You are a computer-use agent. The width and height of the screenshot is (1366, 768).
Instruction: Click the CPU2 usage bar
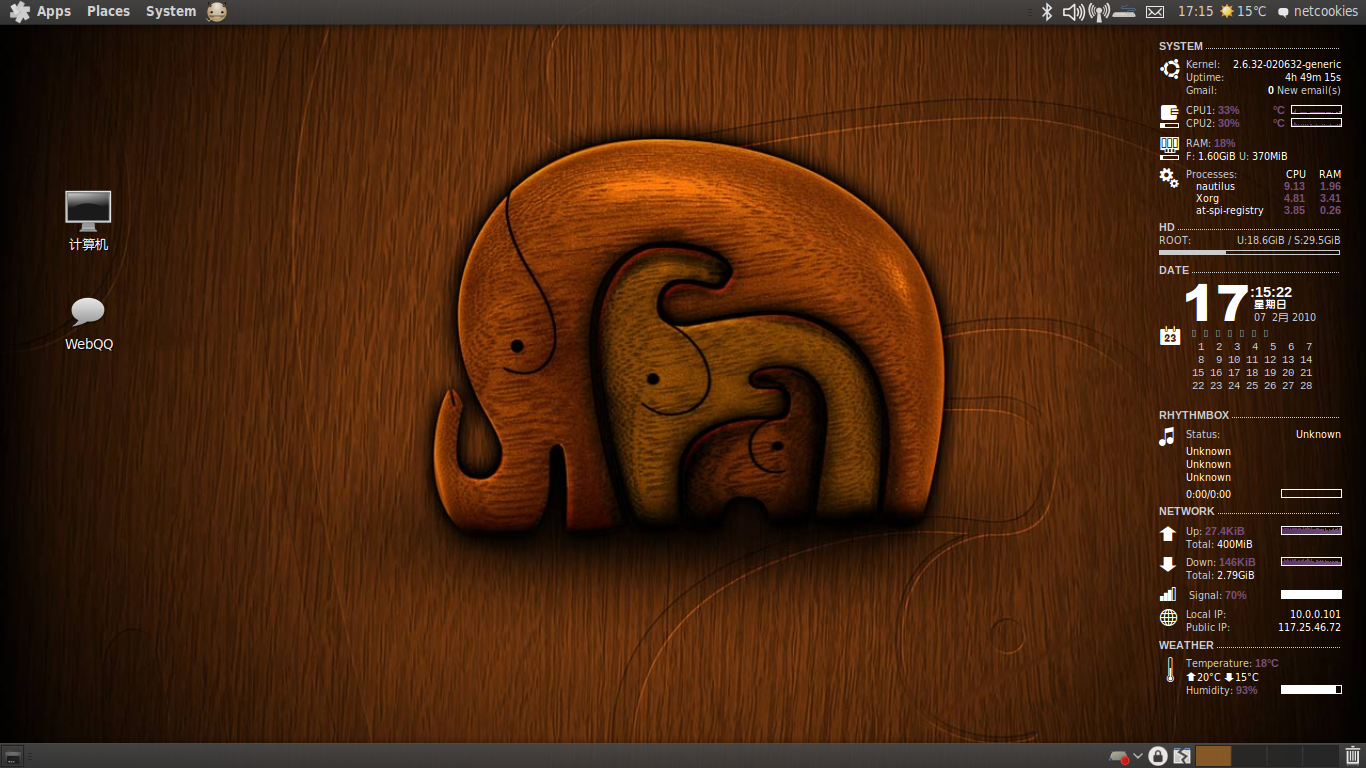(1316, 123)
